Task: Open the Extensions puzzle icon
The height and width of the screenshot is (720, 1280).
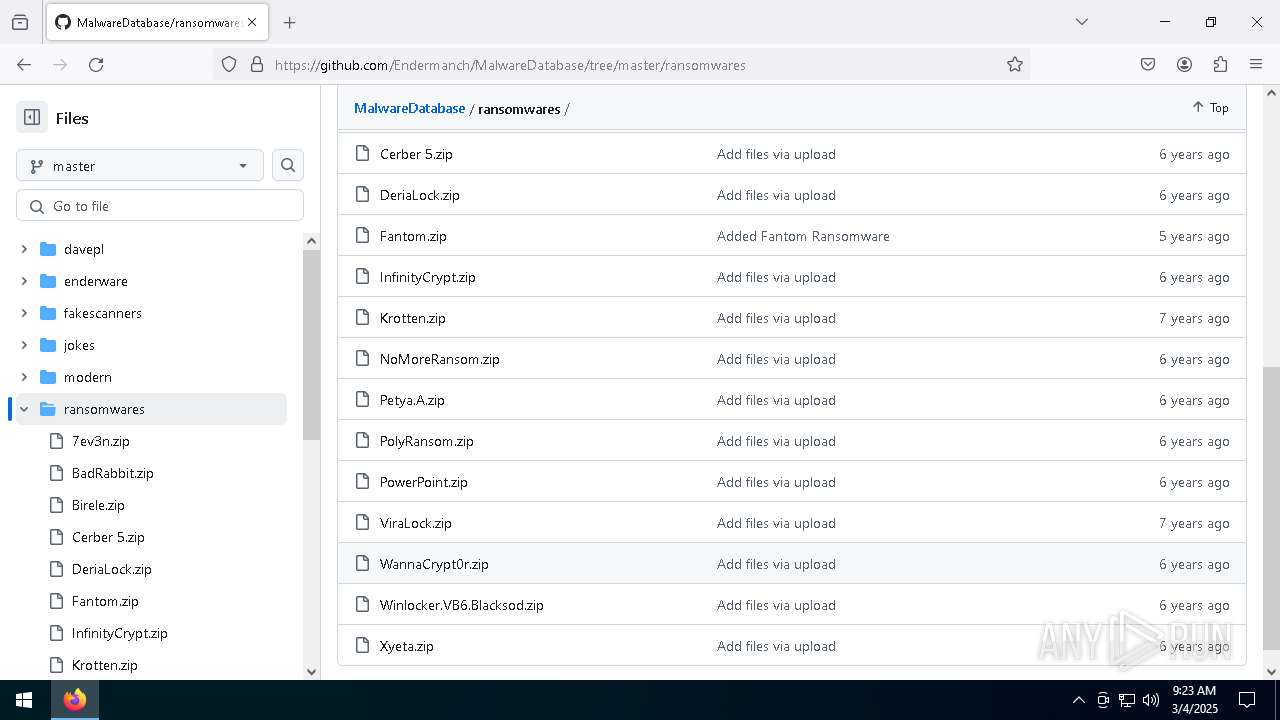Action: tap(1220, 64)
